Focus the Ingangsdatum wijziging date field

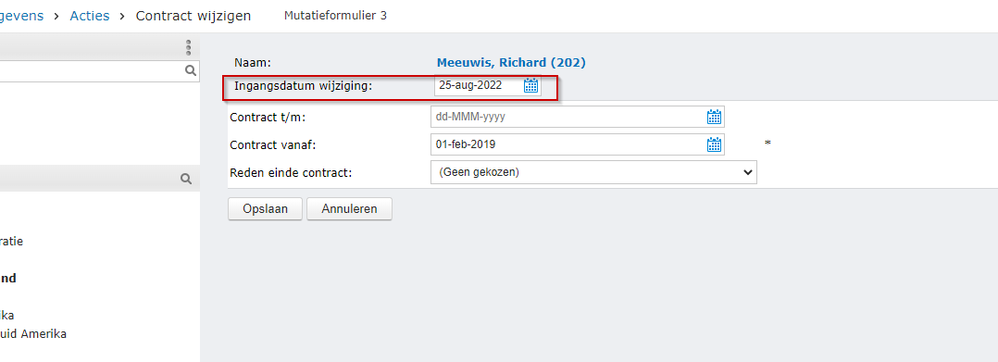[480, 85]
